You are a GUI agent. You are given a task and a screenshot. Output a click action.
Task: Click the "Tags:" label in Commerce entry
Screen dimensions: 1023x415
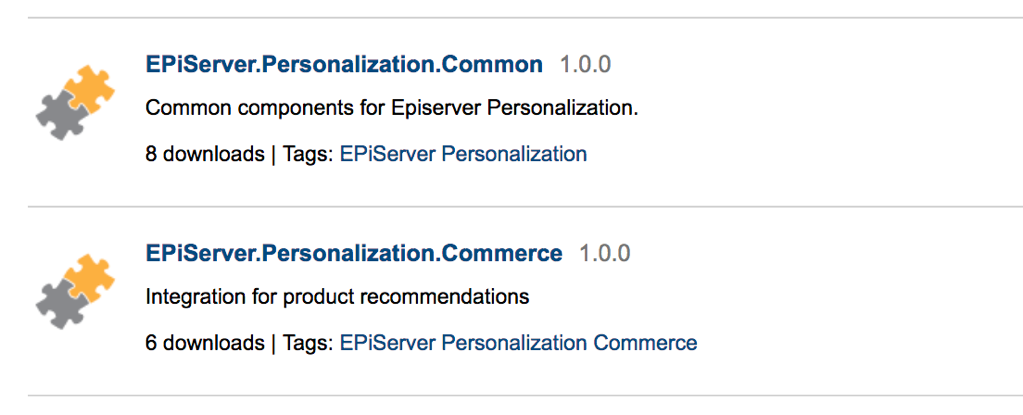point(306,343)
